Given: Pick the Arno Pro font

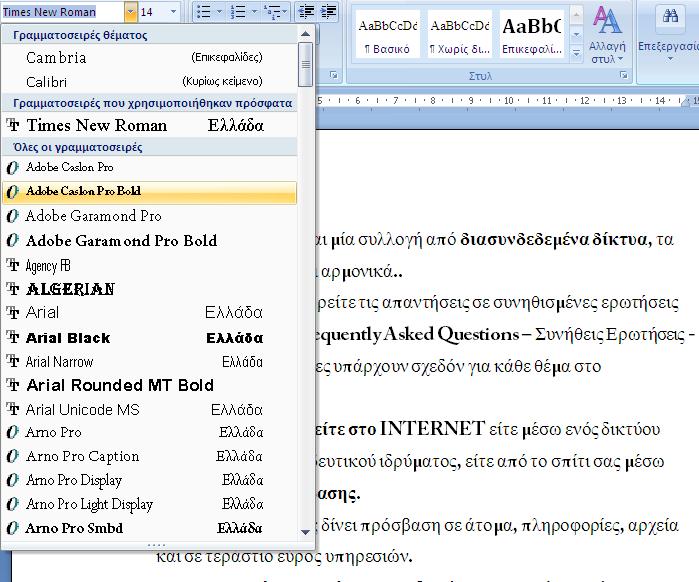Looking at the screenshot, I should (149, 432).
